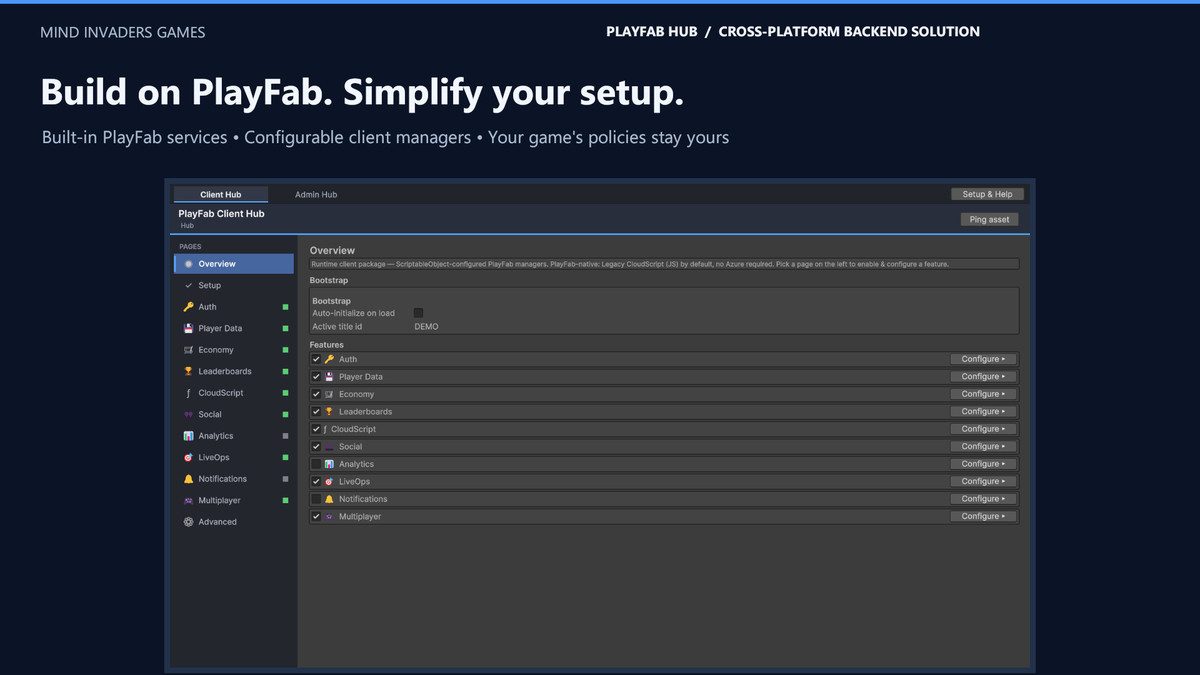The height and width of the screenshot is (675, 1200).
Task: Click the Social icon in Pages sidebar
Action: click(189, 414)
